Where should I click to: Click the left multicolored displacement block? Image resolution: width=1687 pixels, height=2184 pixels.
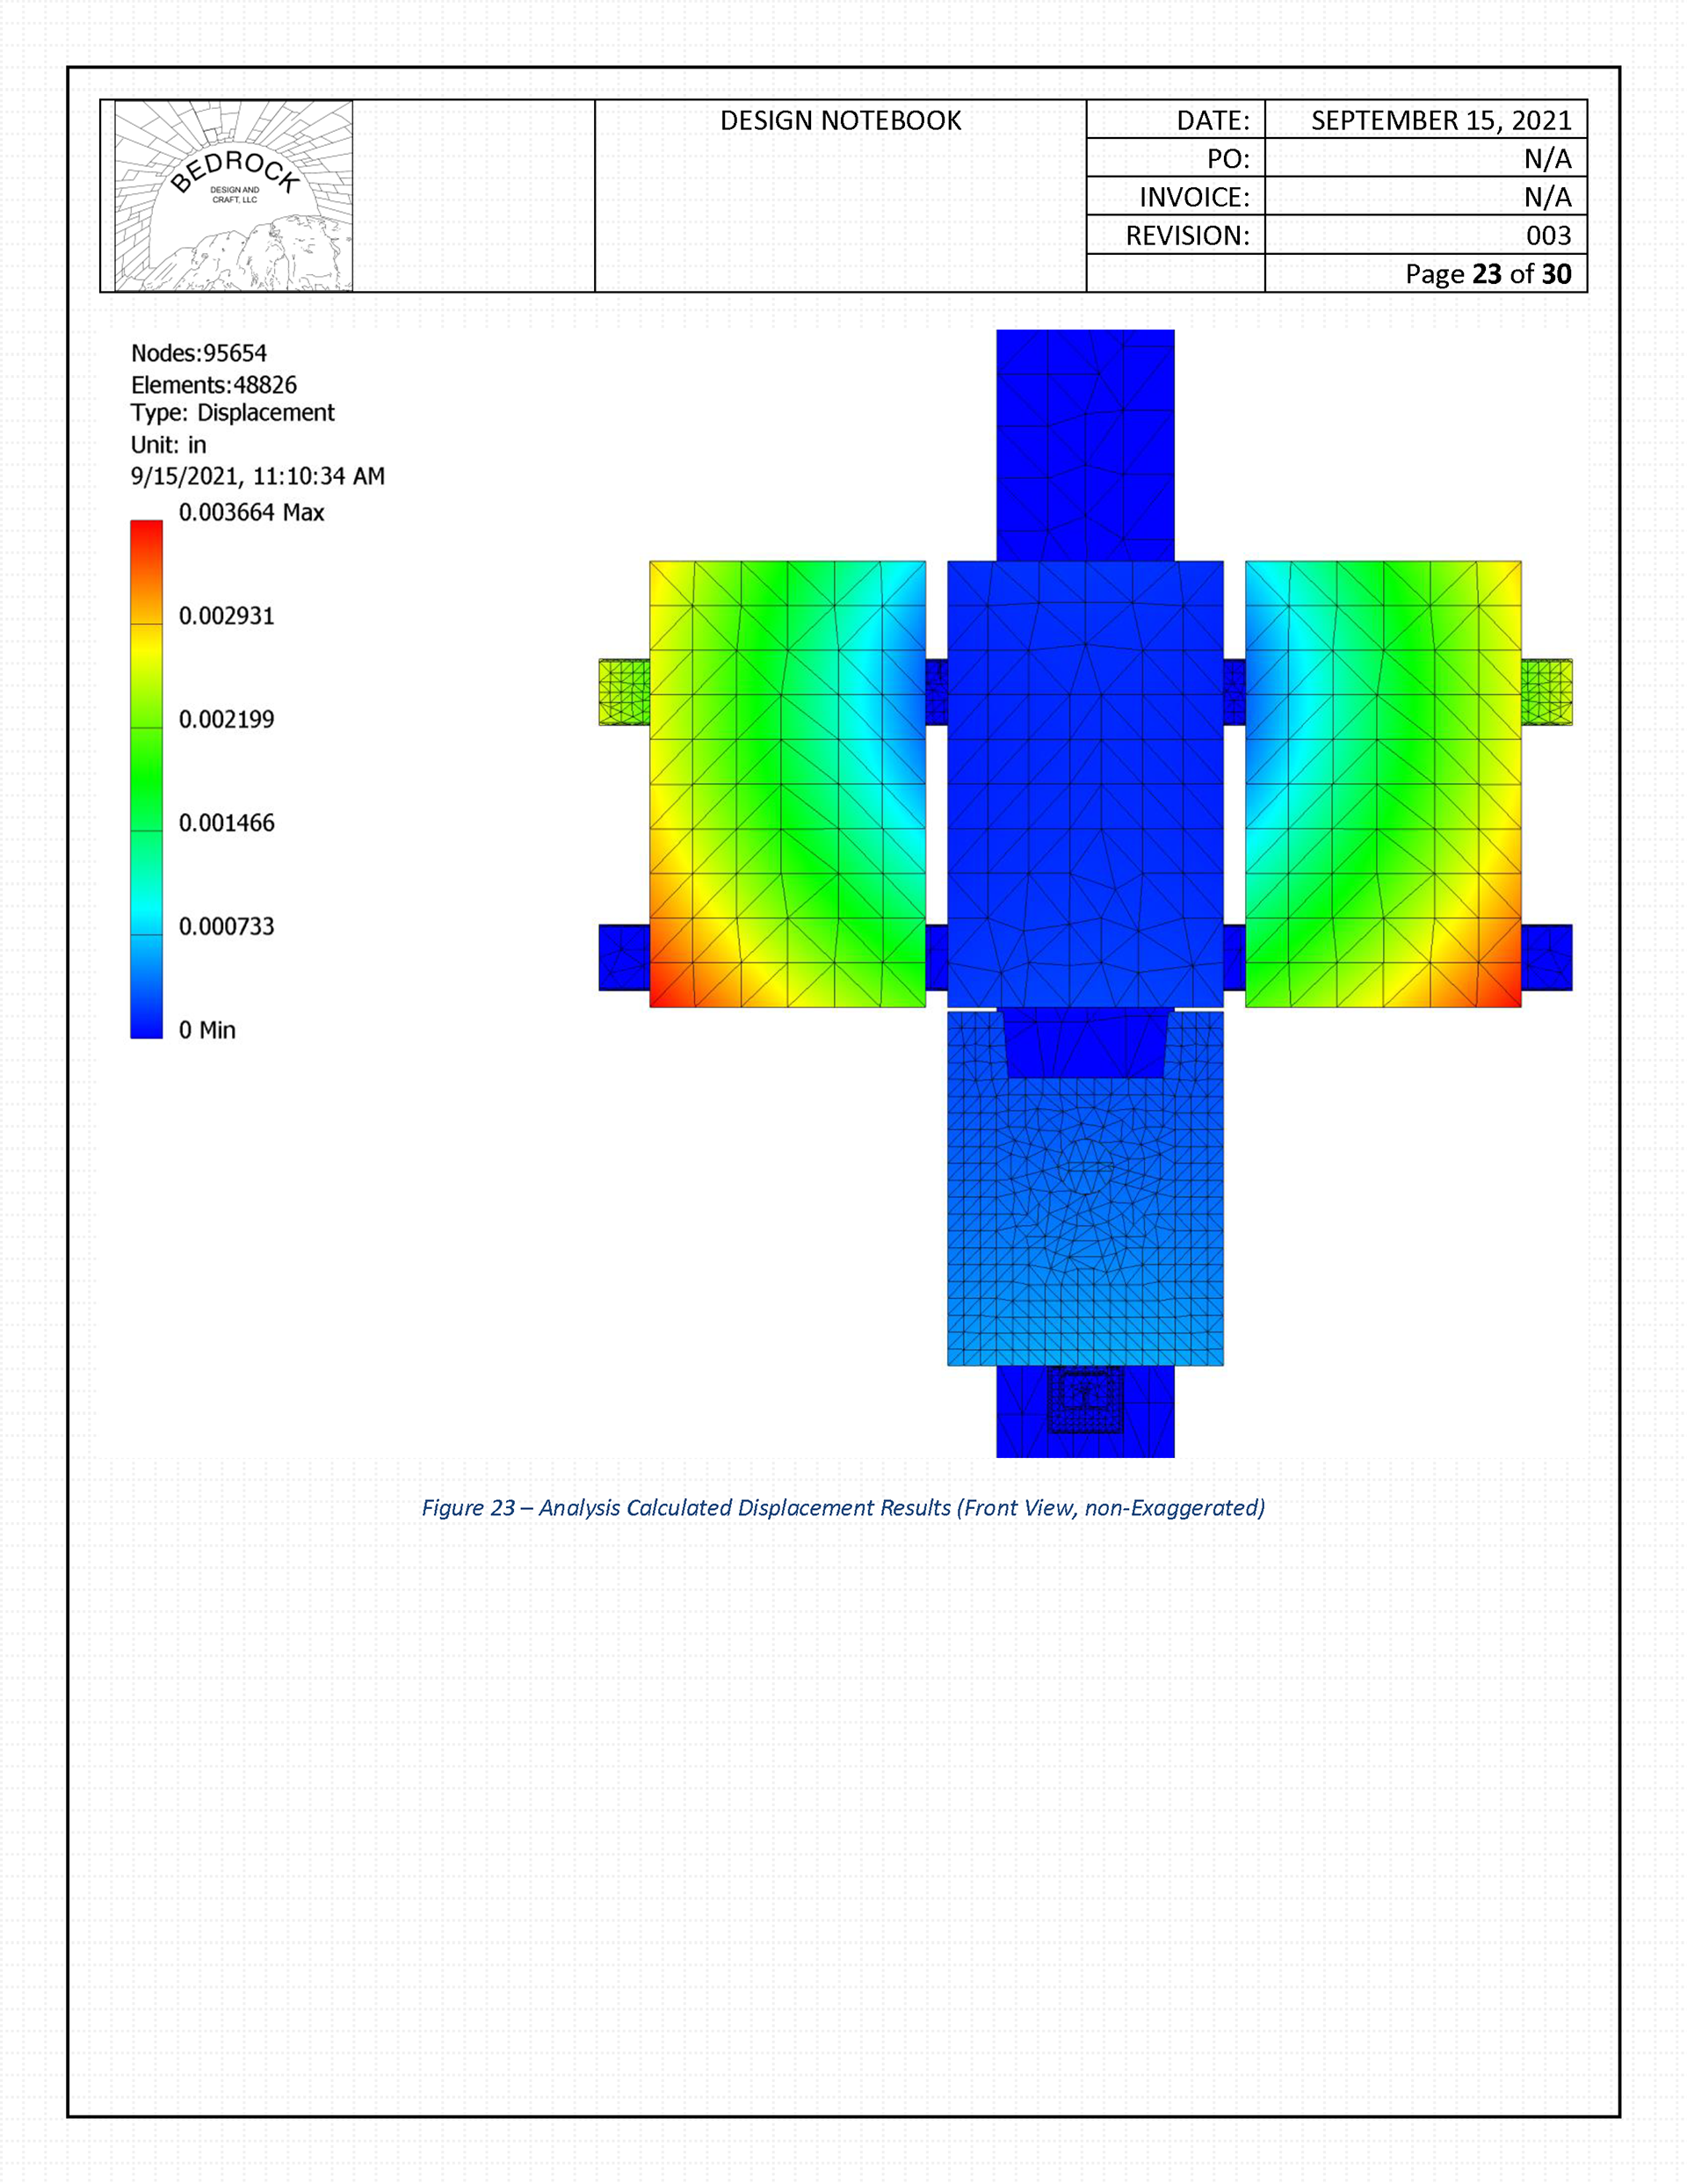(x=787, y=784)
